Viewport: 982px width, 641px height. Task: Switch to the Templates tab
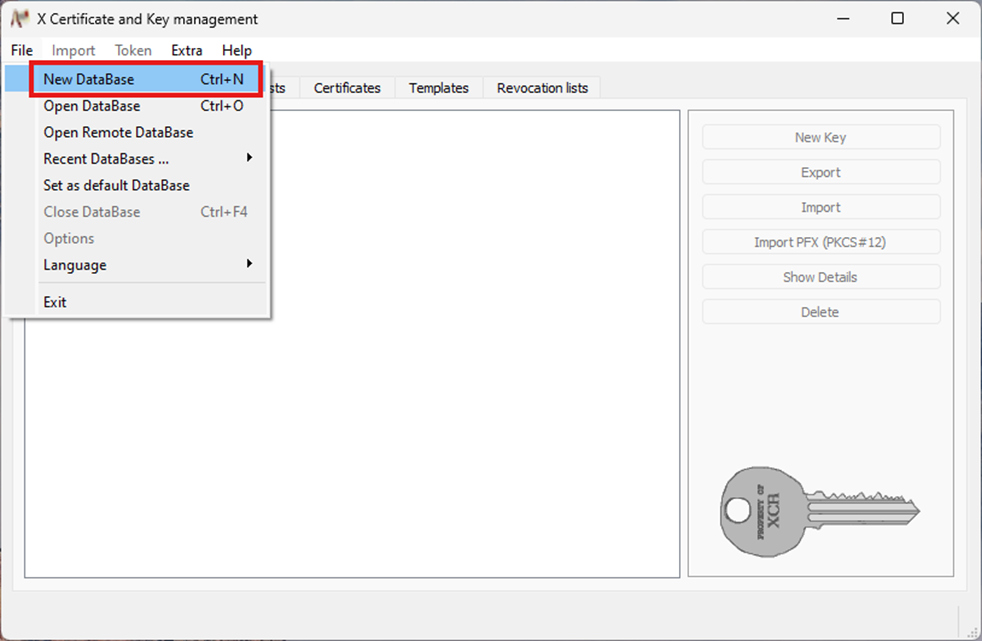[x=438, y=88]
